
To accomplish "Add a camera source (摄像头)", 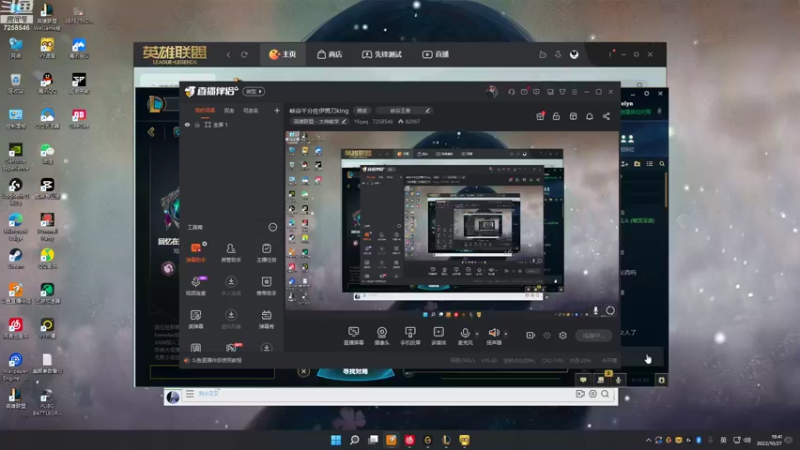I will tap(382, 336).
